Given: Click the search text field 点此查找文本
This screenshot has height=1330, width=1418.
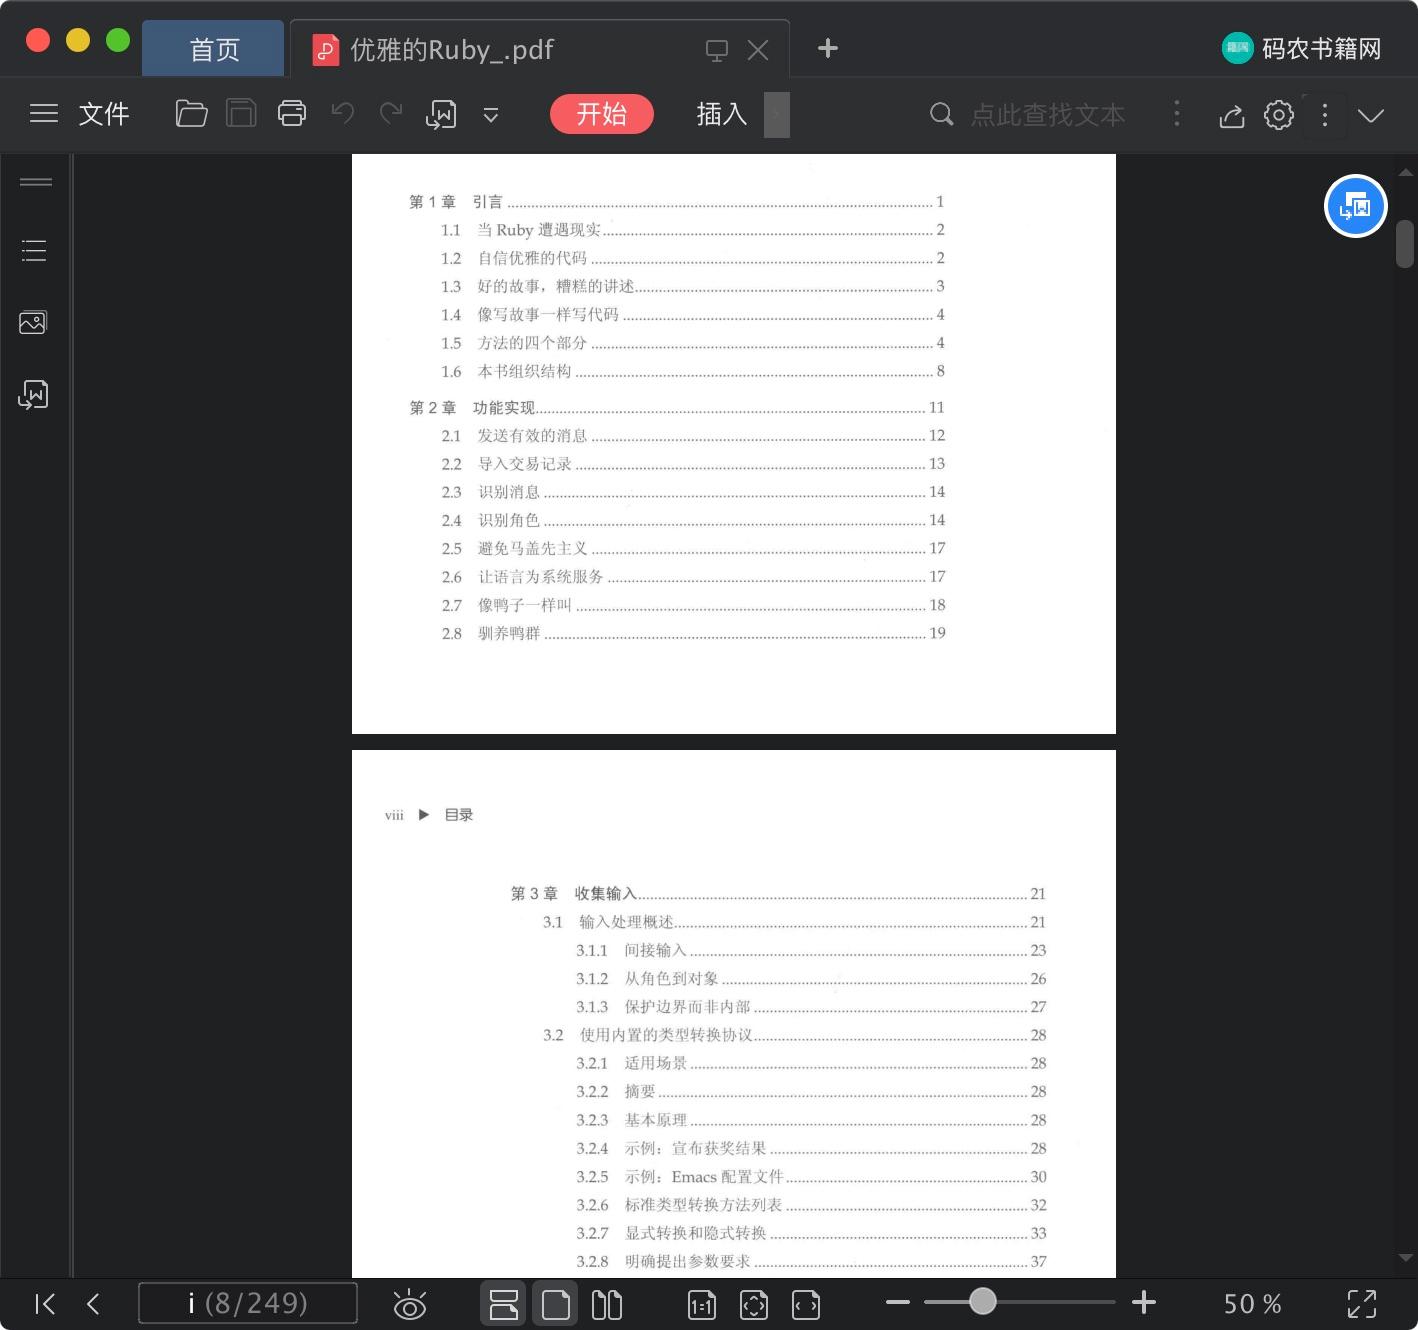Looking at the screenshot, I should pyautogui.click(x=1048, y=115).
